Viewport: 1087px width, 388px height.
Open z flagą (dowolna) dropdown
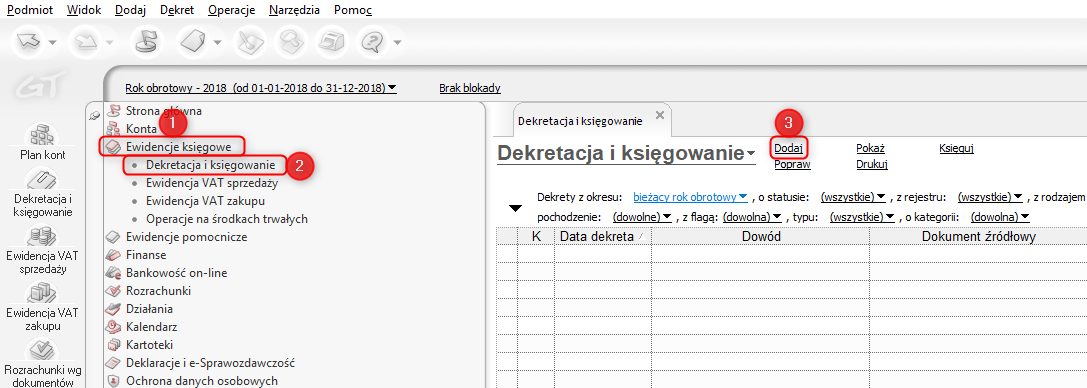coord(752,217)
